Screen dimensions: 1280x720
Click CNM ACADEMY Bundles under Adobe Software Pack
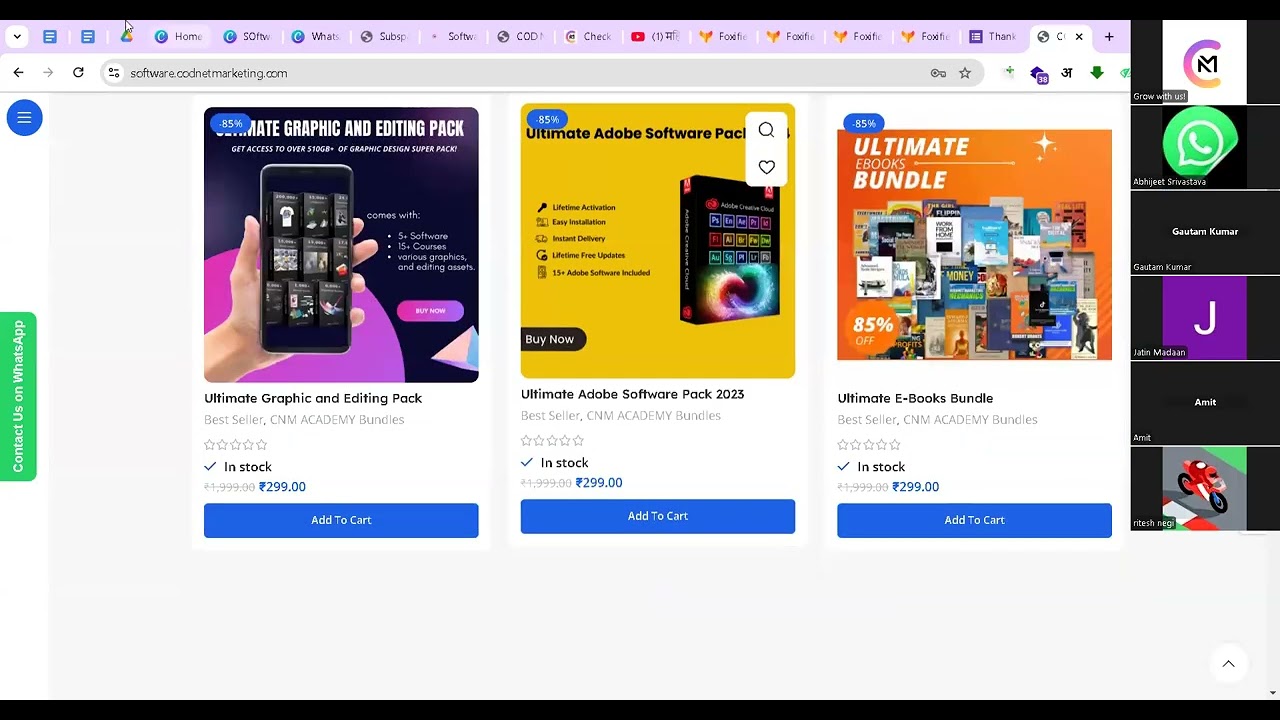click(x=653, y=416)
